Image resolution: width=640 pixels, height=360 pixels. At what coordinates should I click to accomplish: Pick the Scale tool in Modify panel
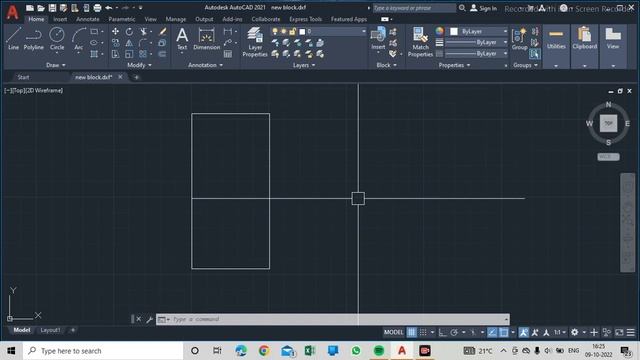(129, 54)
